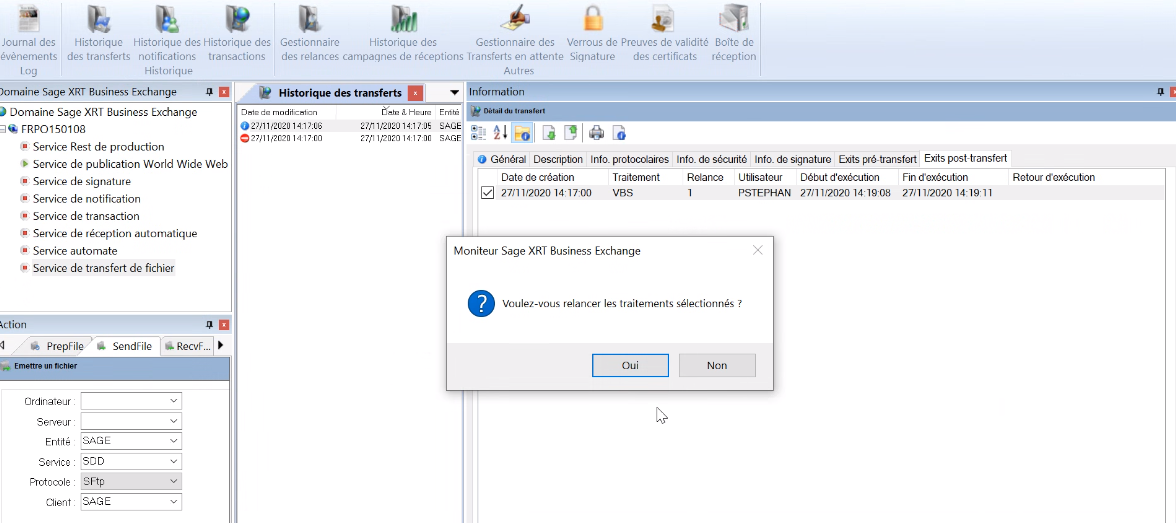Open Journal des évènements log
The height and width of the screenshot is (523, 1176).
pos(28,34)
